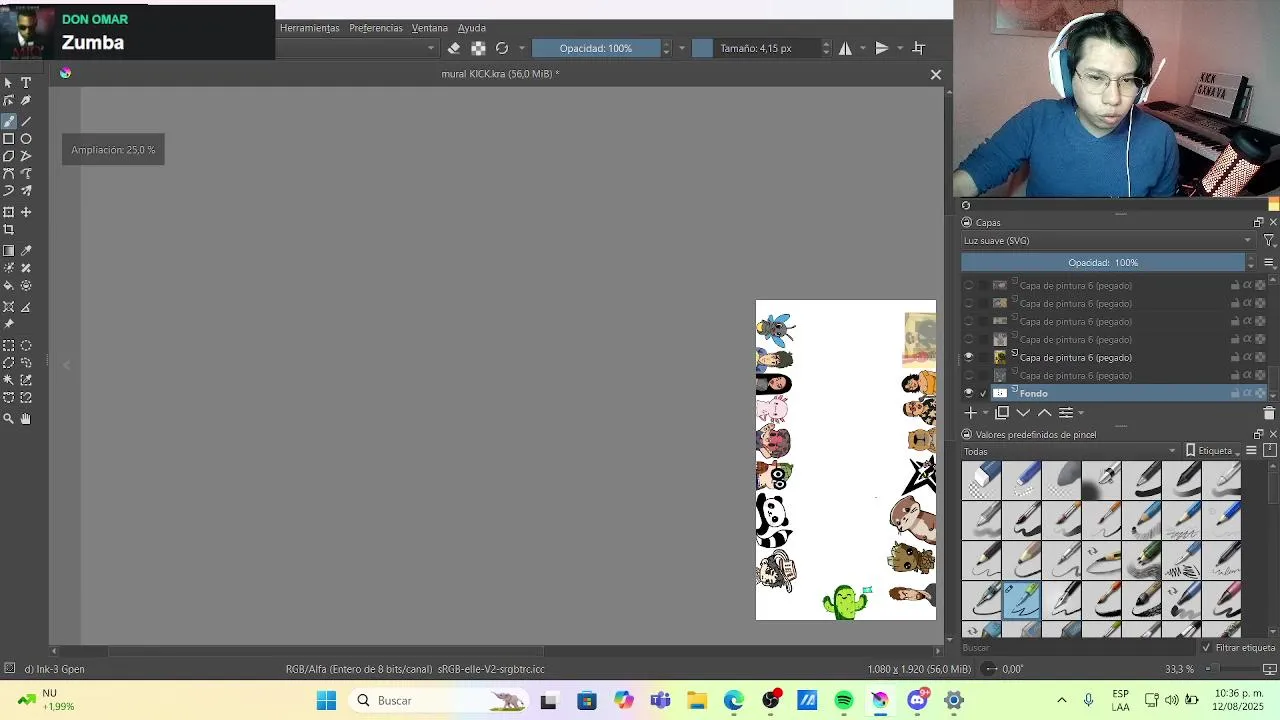Open the Herramientas menu
The width and height of the screenshot is (1280, 720).
(310, 28)
